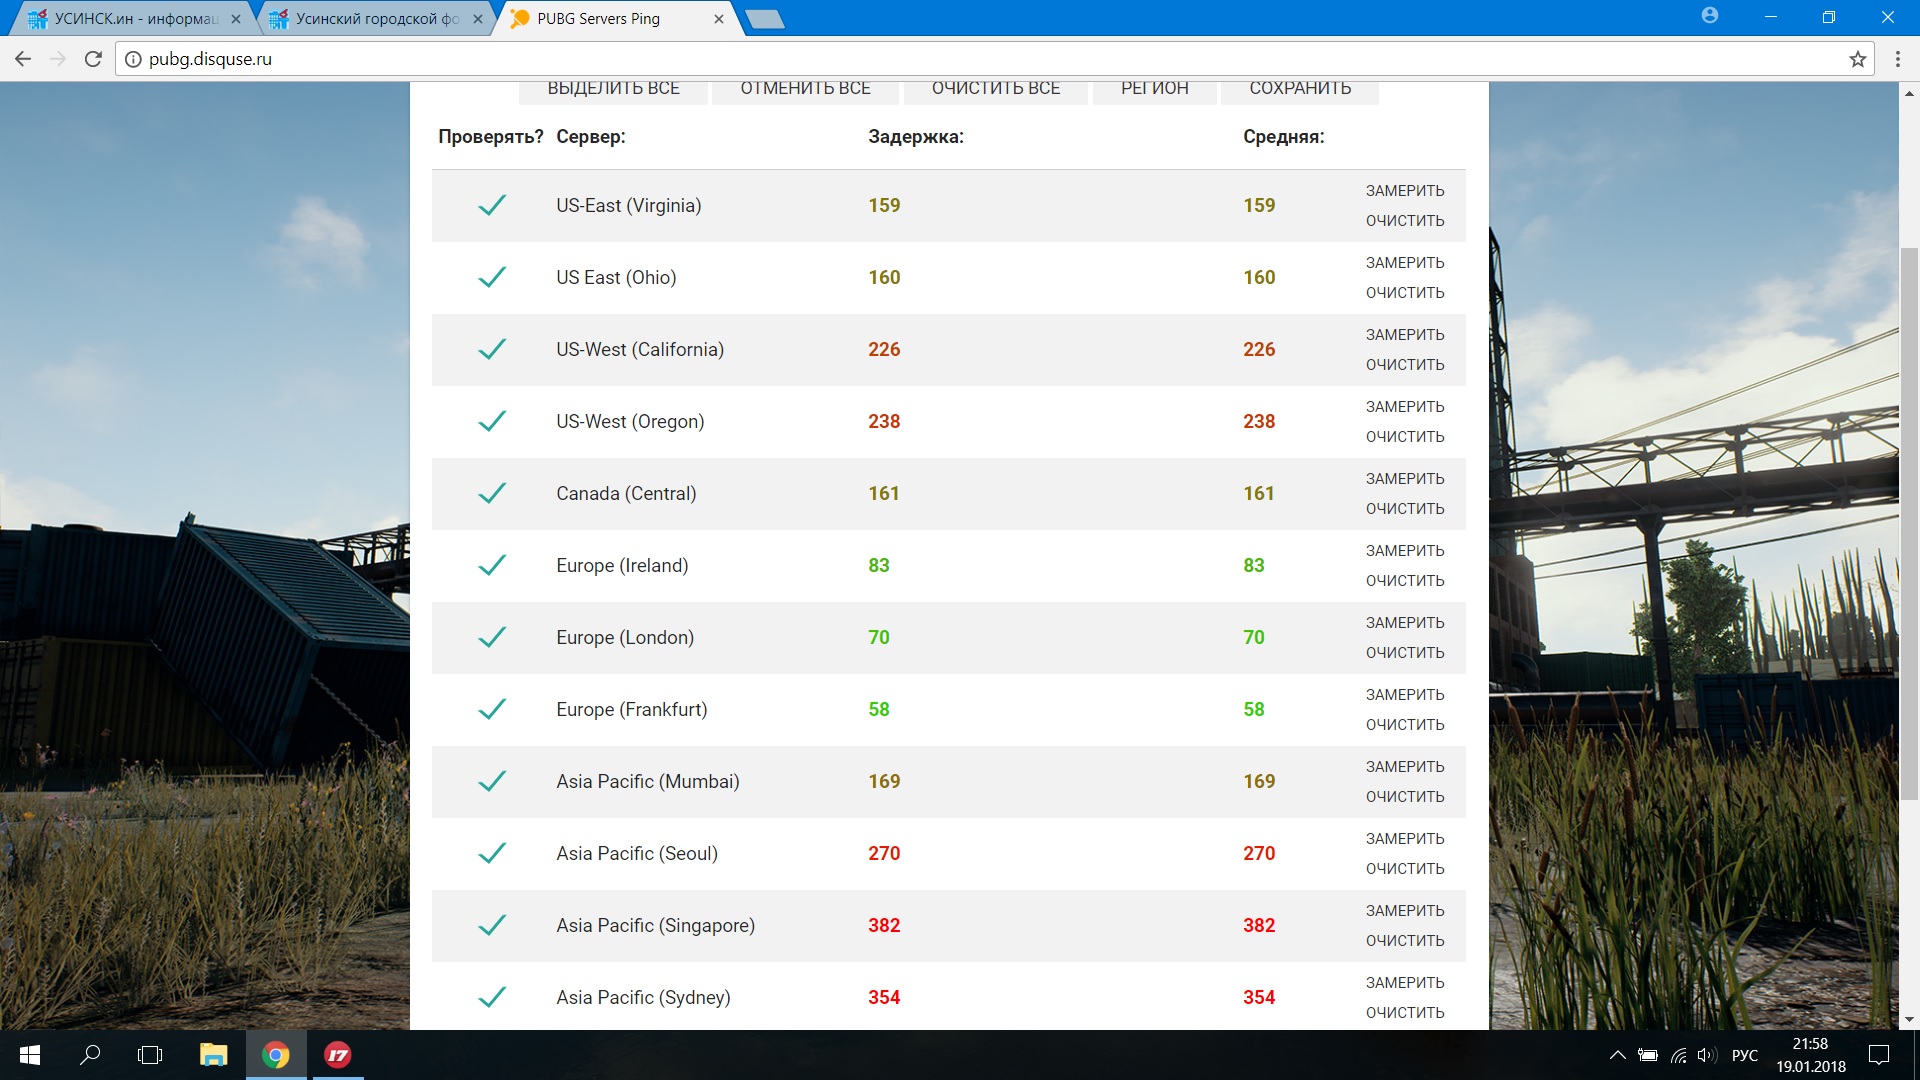Toggle the Europe (Frankfurt) server checkmark

[492, 709]
